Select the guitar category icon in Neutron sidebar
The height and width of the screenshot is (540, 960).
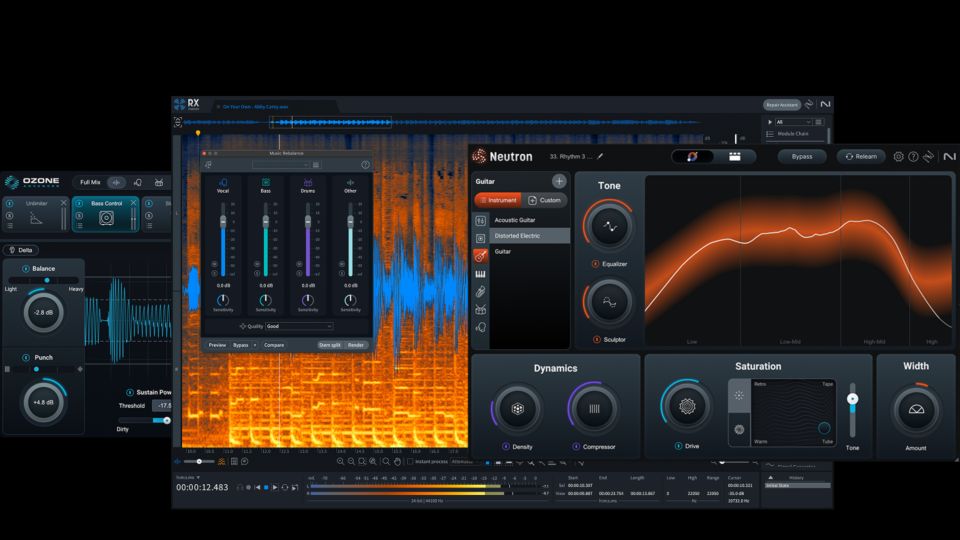point(481,256)
